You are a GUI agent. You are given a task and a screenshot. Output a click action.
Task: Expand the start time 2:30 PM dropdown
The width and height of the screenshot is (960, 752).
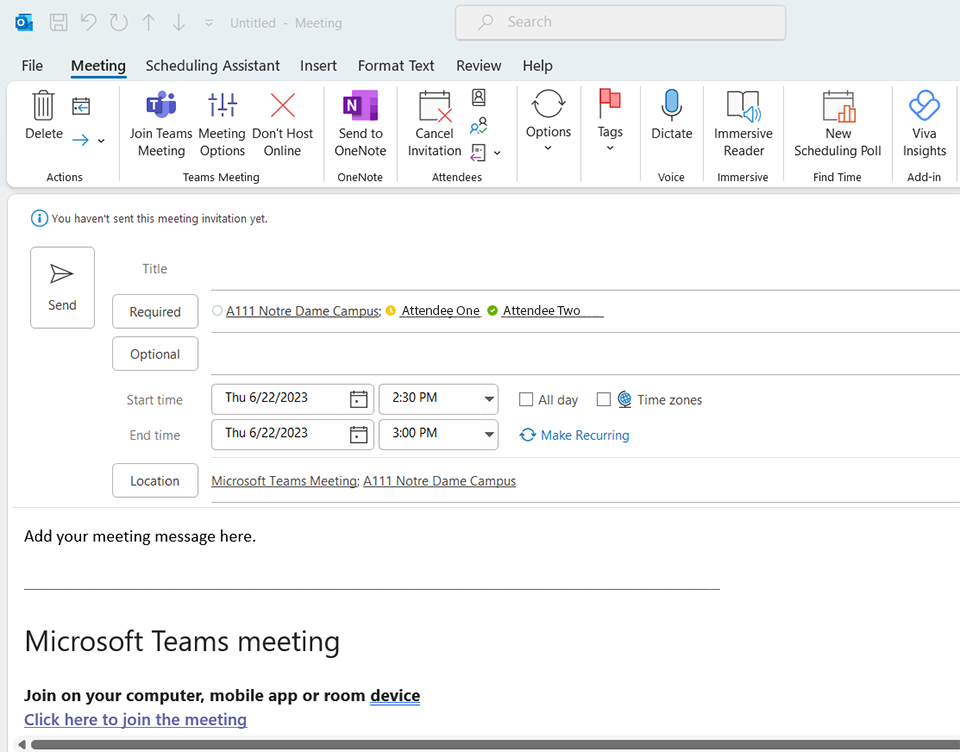click(489, 399)
